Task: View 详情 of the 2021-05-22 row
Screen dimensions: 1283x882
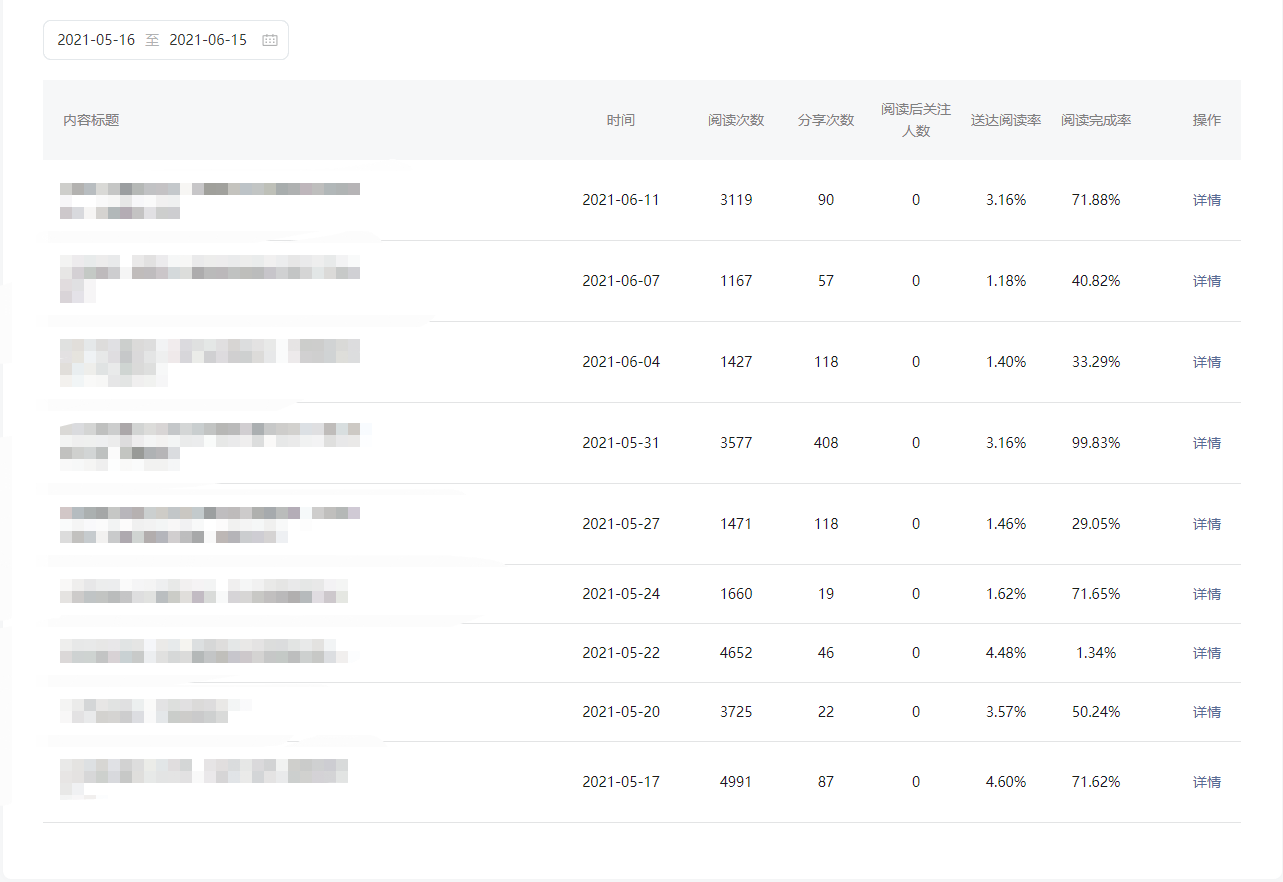Action: [x=1207, y=653]
